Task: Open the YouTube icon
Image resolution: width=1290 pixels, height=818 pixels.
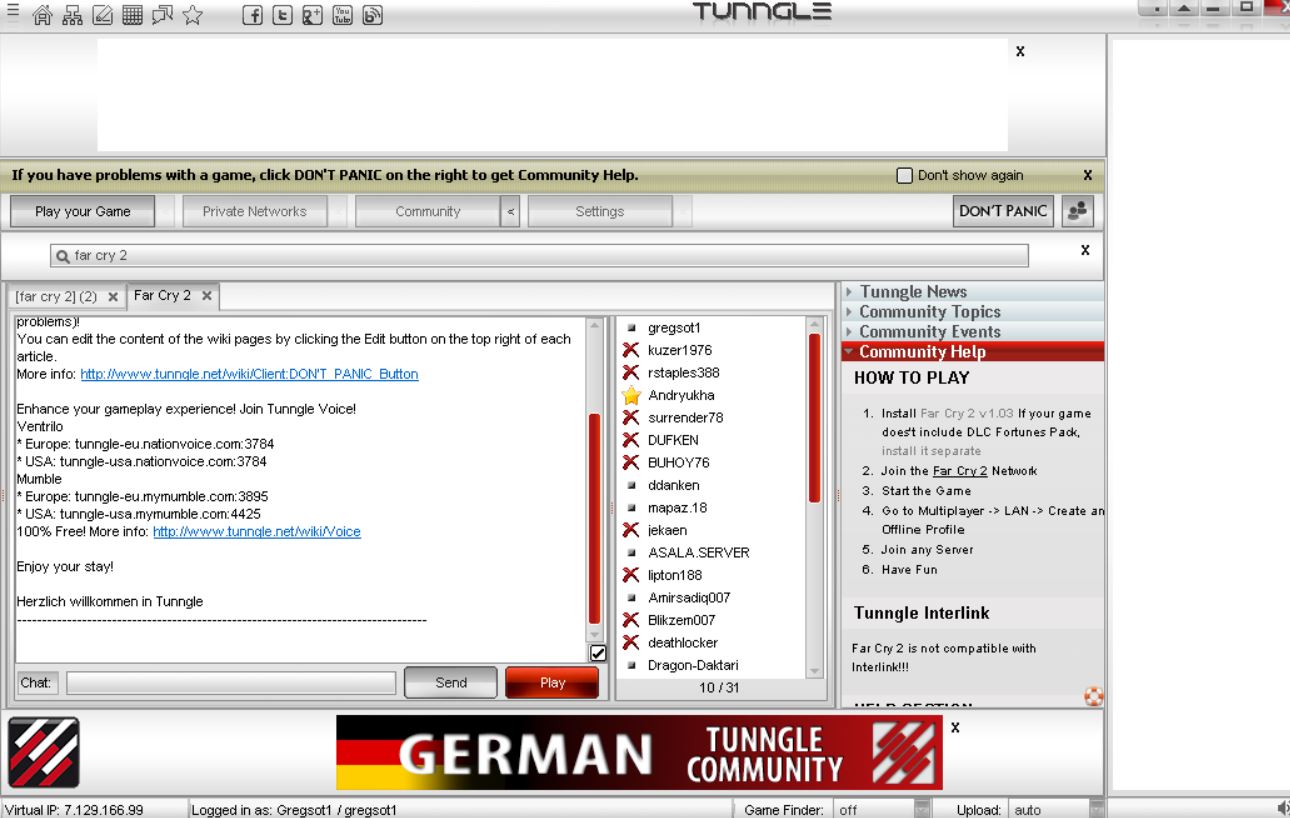Action: pos(342,17)
